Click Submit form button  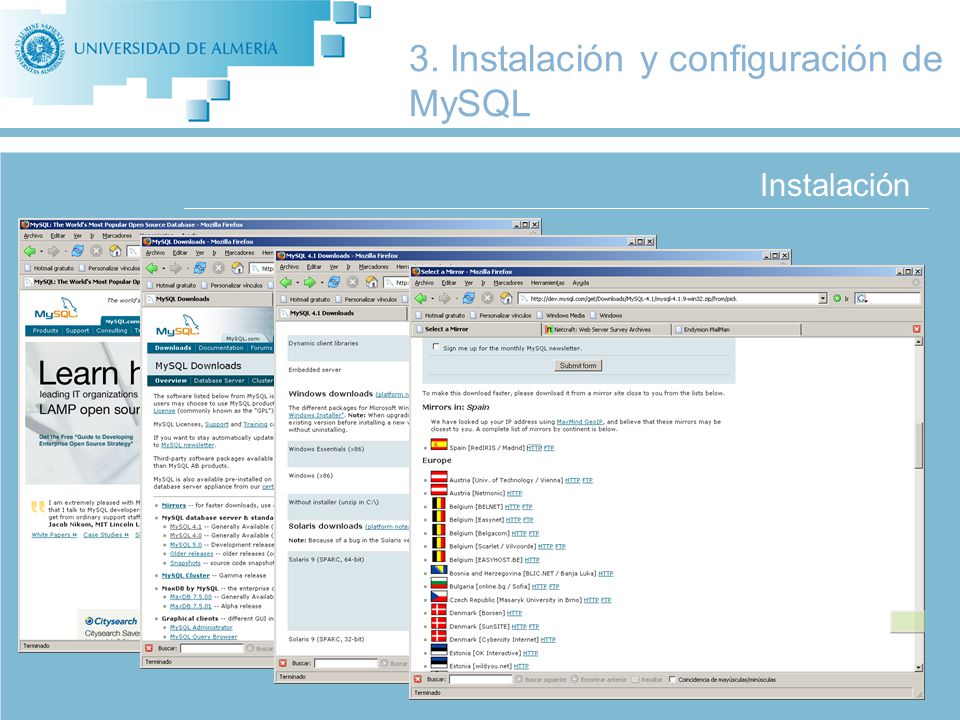(578, 366)
